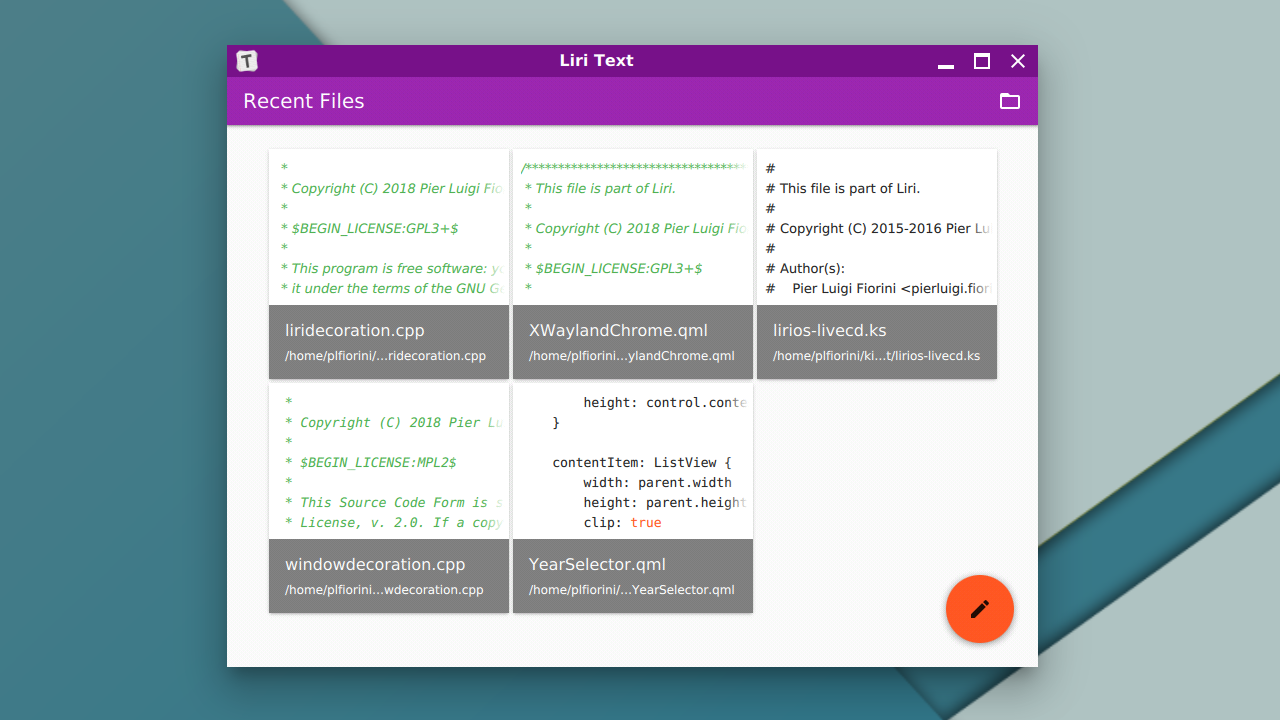Click path /home/plfiorini/ki...t/lirios-livecd.ks
Image resolution: width=1280 pixels, height=720 pixels.
tap(876, 356)
